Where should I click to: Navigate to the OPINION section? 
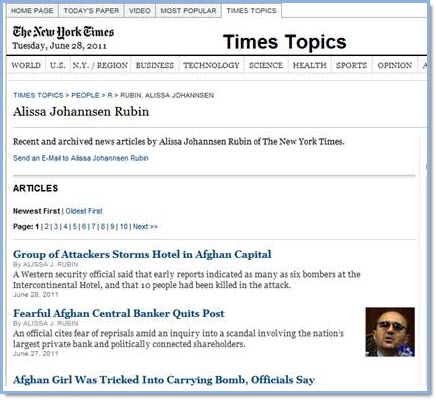395,65
